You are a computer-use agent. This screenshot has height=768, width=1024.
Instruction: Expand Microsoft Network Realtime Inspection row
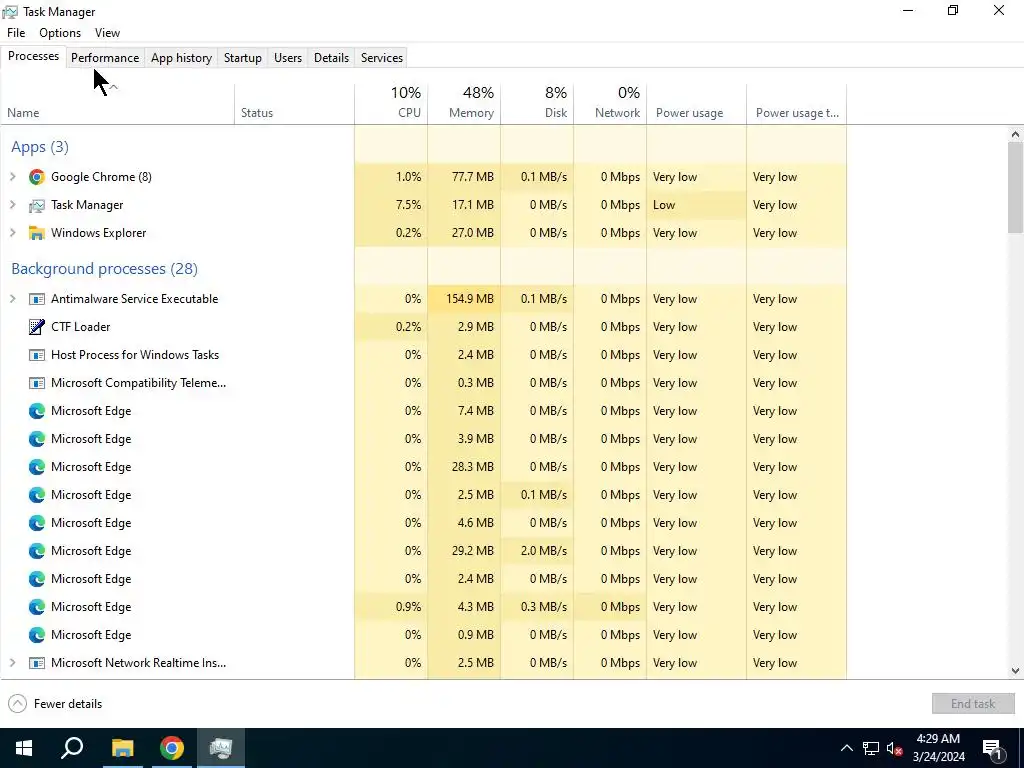[x=12, y=663]
